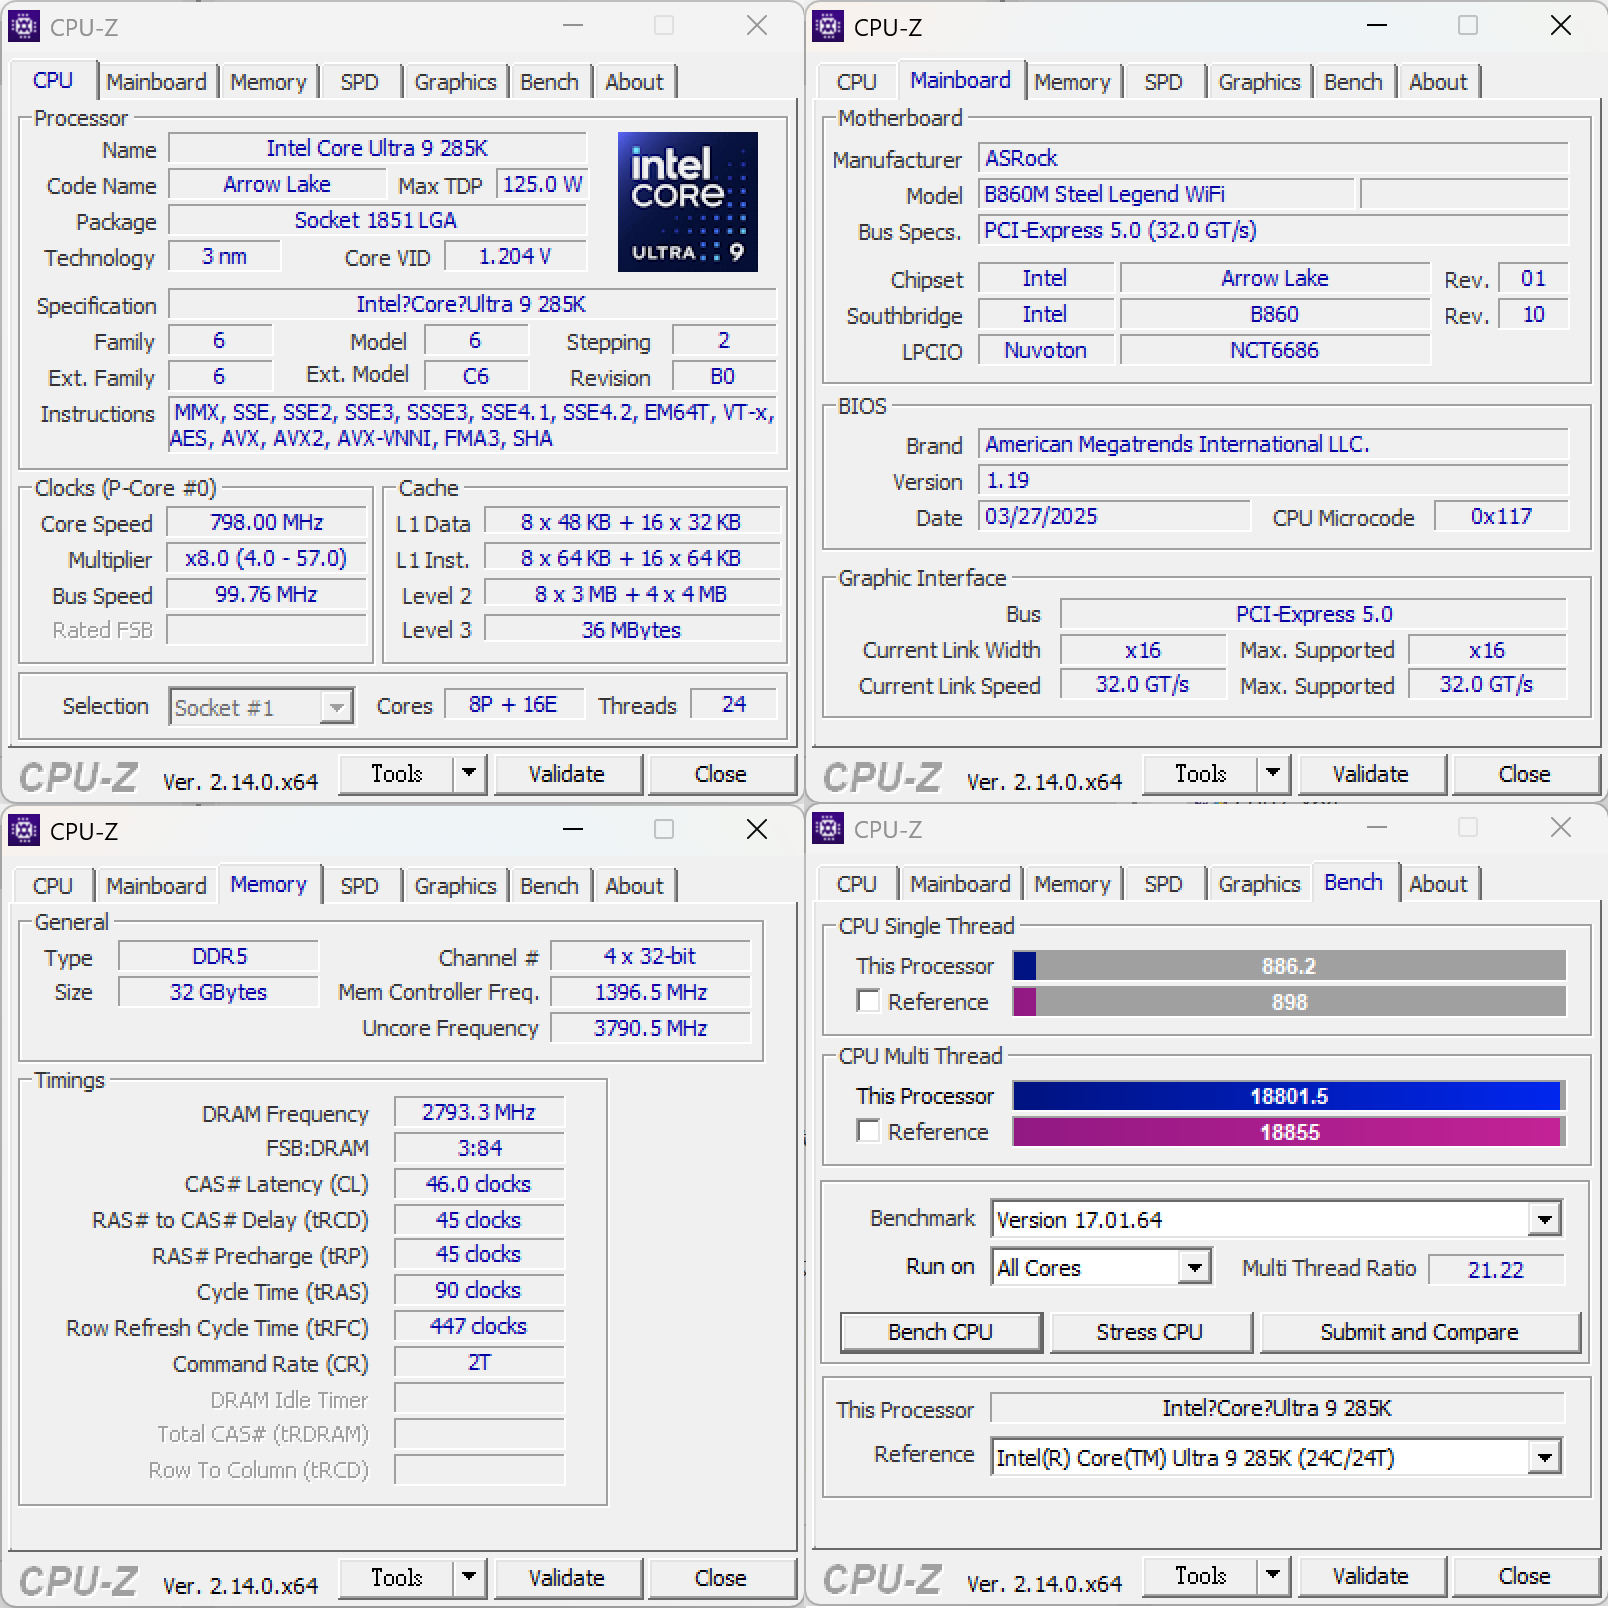Click the Current Link Speed 32.0 GT/s value
The width and height of the screenshot is (1608, 1610).
[1142, 685]
